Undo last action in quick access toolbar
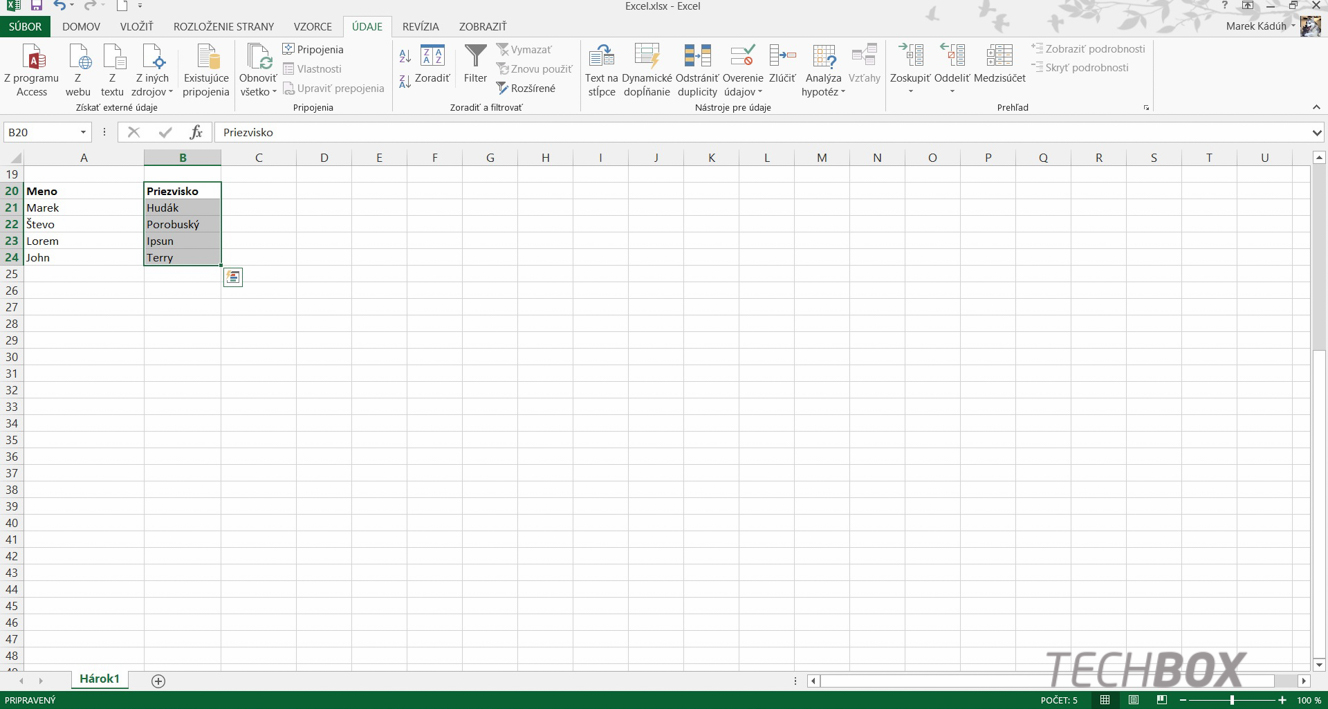1328x709 pixels. click(x=59, y=6)
